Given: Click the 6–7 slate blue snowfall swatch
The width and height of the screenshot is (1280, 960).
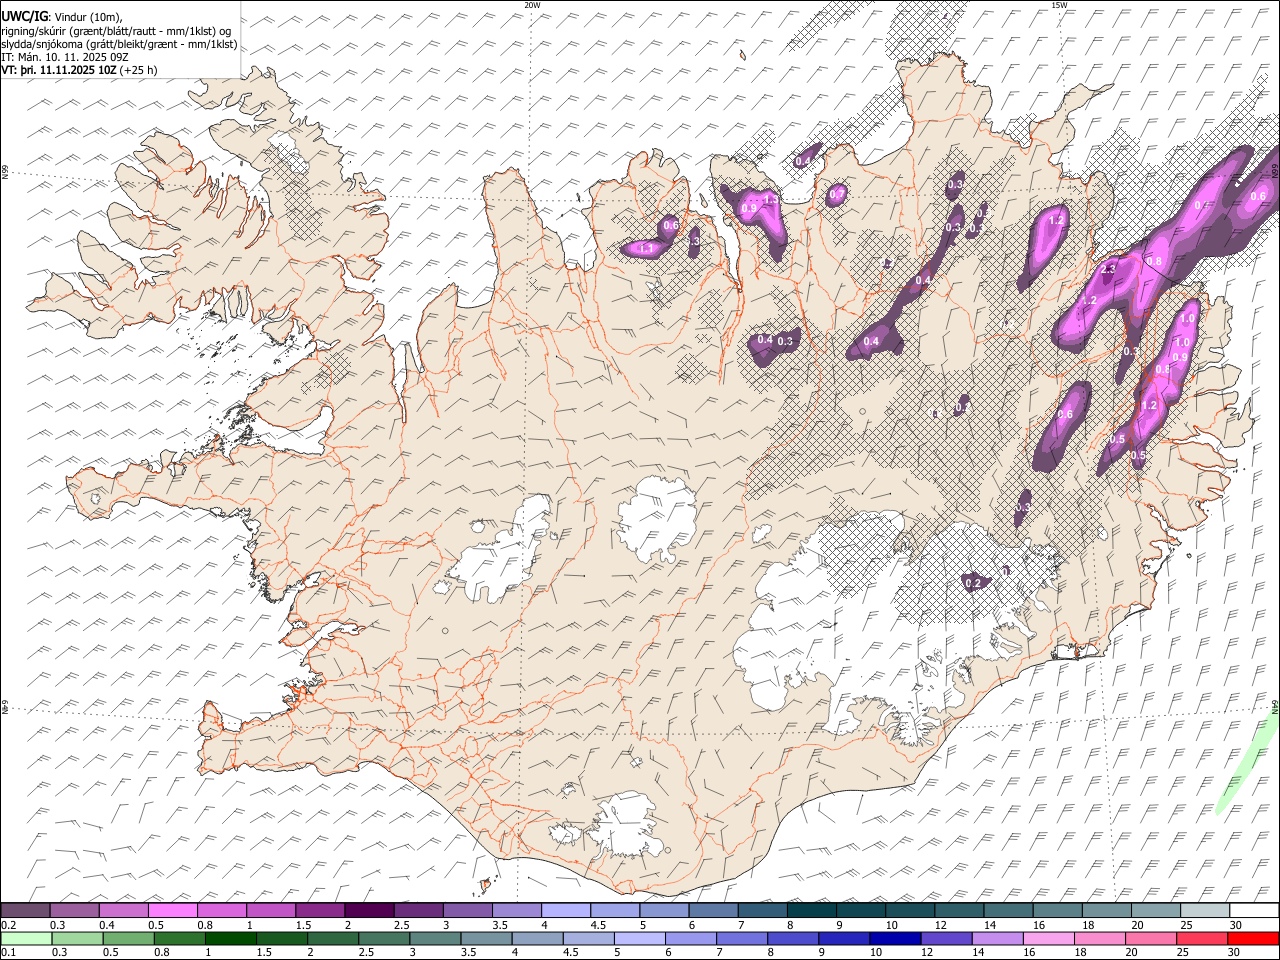Looking at the screenshot, I should click(x=714, y=910).
